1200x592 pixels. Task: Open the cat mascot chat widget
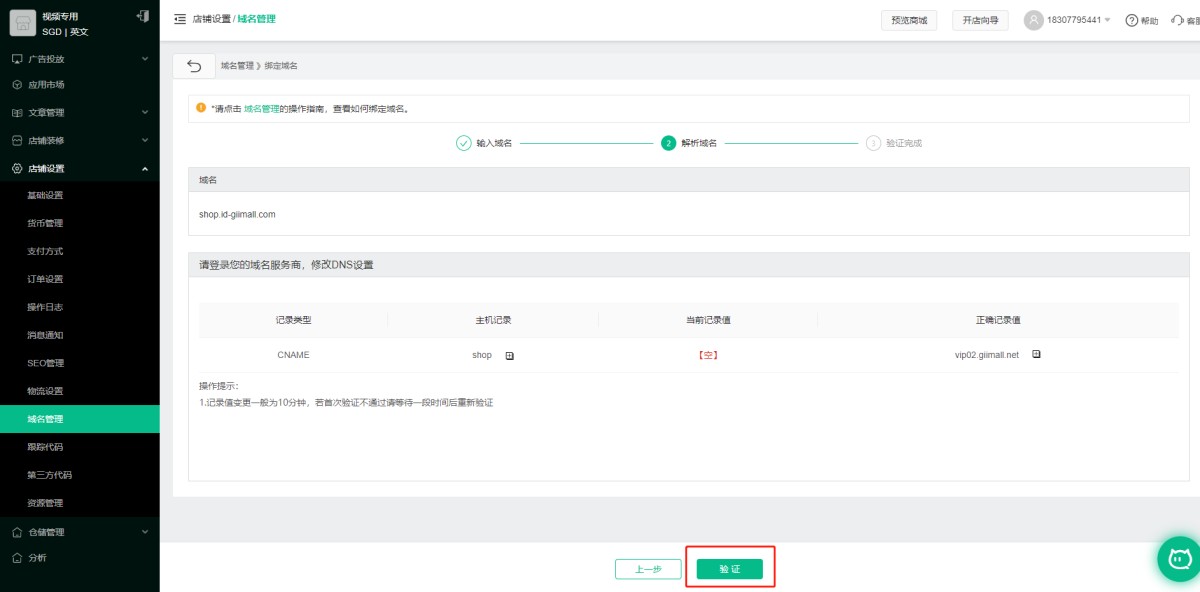[x=1179, y=558]
